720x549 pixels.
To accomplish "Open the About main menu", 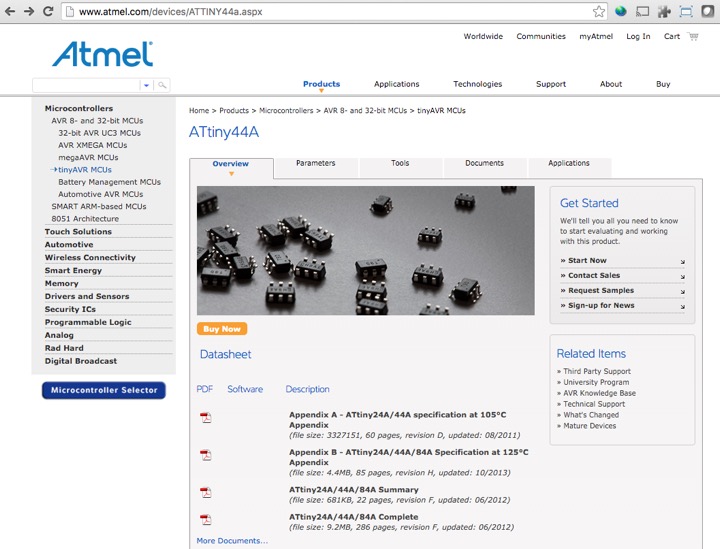I will pyautogui.click(x=611, y=84).
